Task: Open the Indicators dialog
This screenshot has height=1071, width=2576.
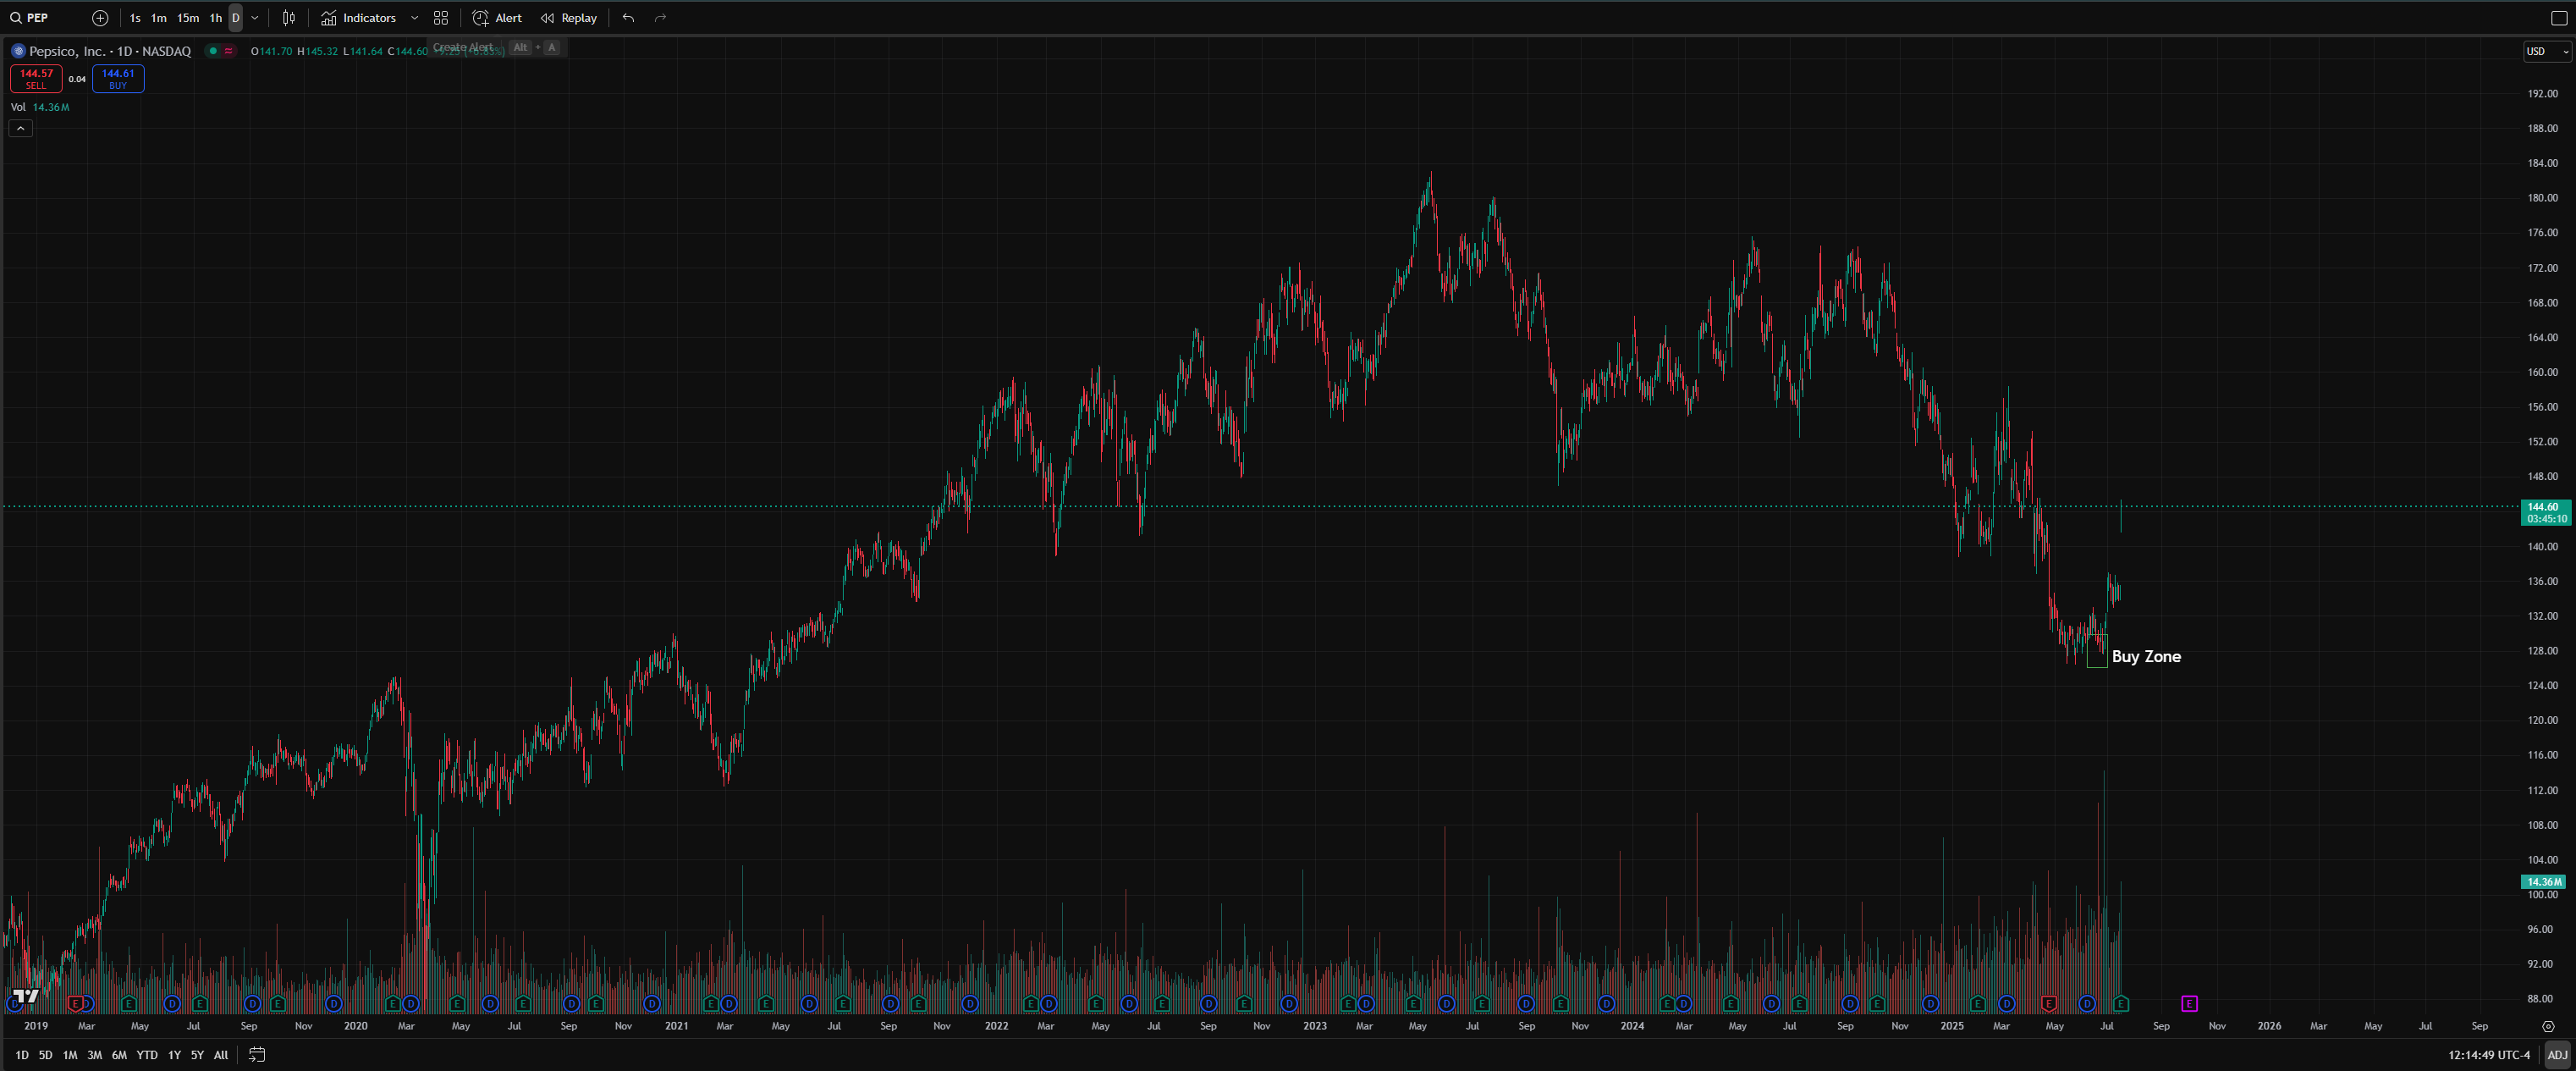Action: [359, 18]
